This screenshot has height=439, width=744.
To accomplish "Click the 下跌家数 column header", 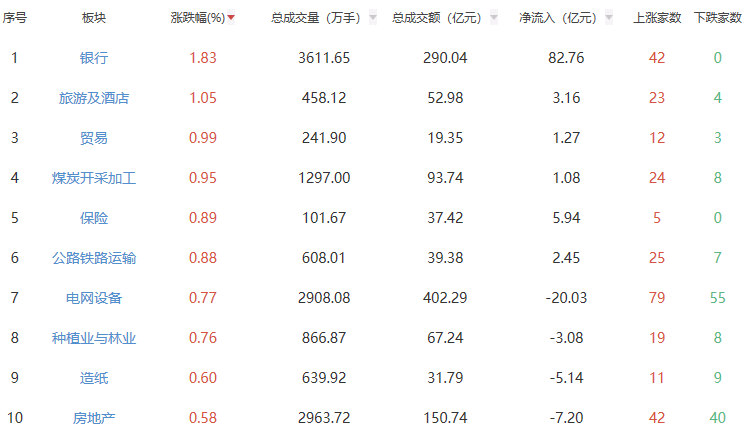I will (x=717, y=17).
